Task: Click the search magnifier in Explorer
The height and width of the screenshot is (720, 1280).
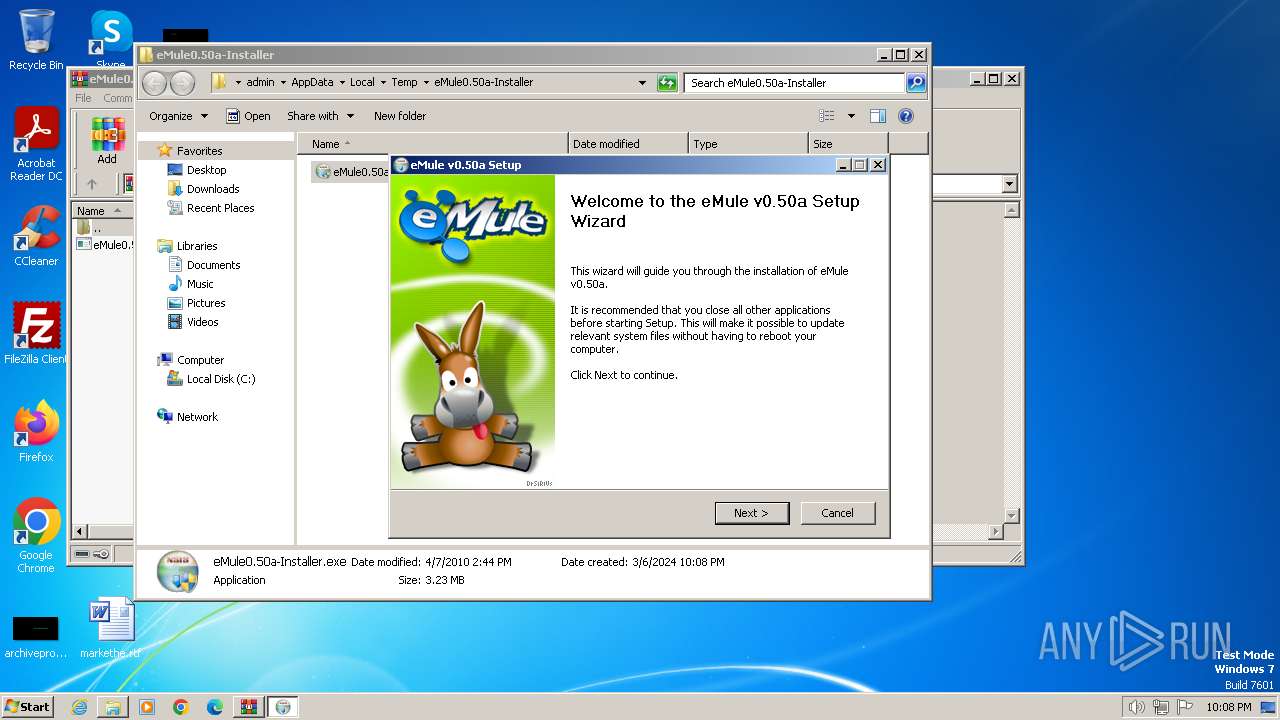Action: click(916, 83)
